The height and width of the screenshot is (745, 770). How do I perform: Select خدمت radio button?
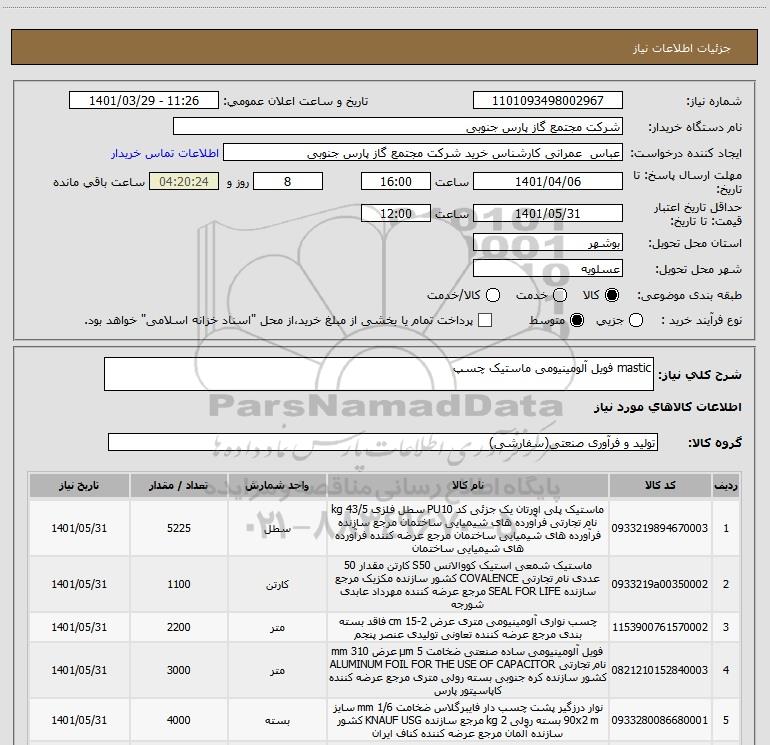tap(560, 295)
